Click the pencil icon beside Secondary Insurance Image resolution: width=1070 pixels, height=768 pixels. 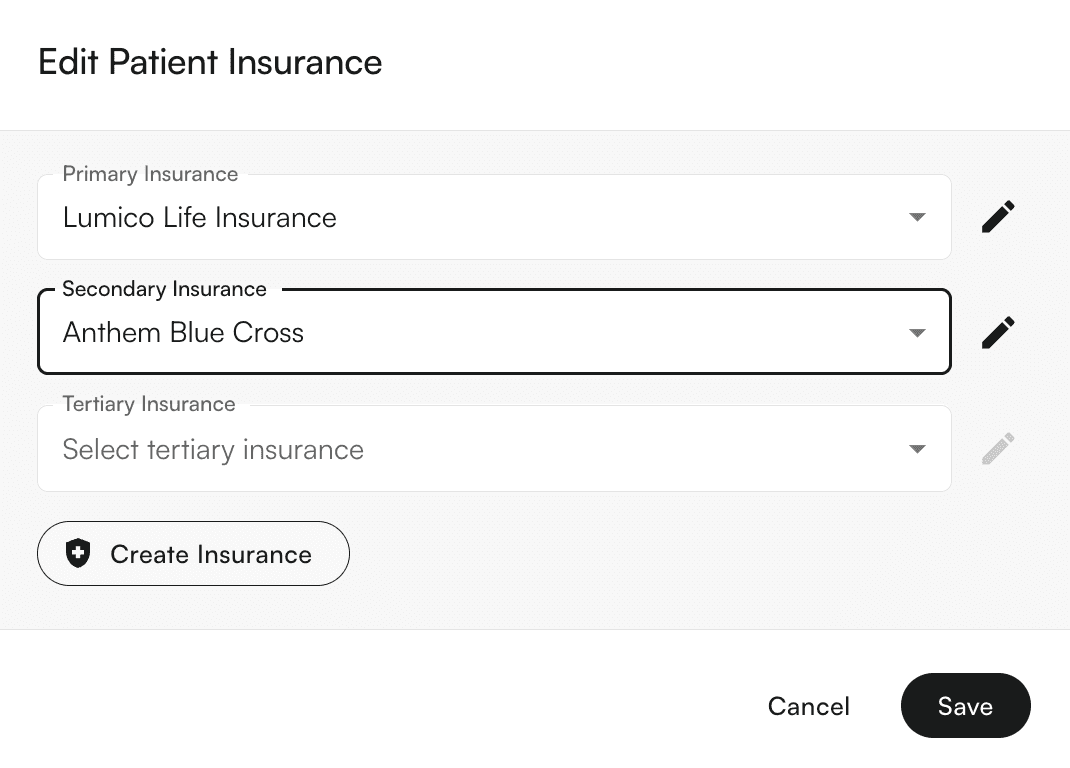(997, 332)
